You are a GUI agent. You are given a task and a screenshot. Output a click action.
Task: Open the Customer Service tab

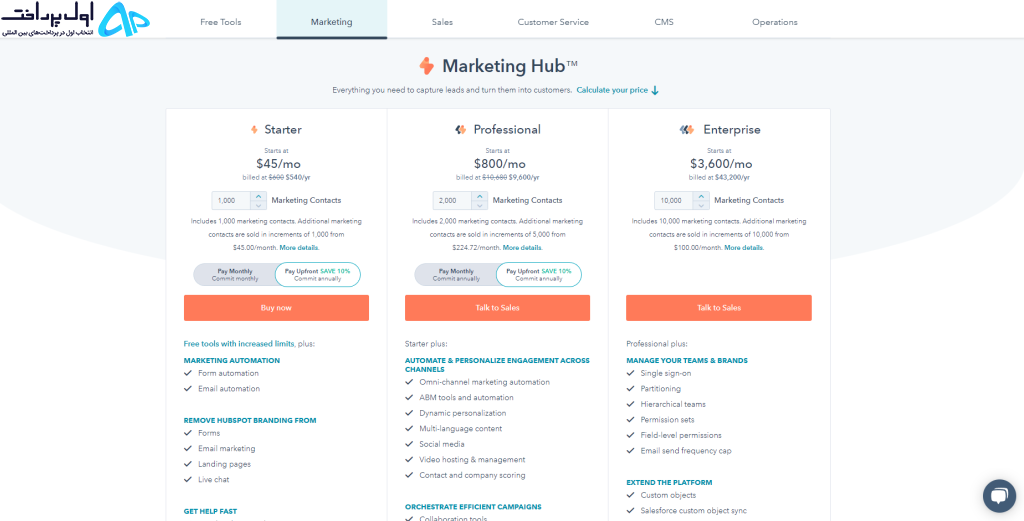(x=553, y=22)
